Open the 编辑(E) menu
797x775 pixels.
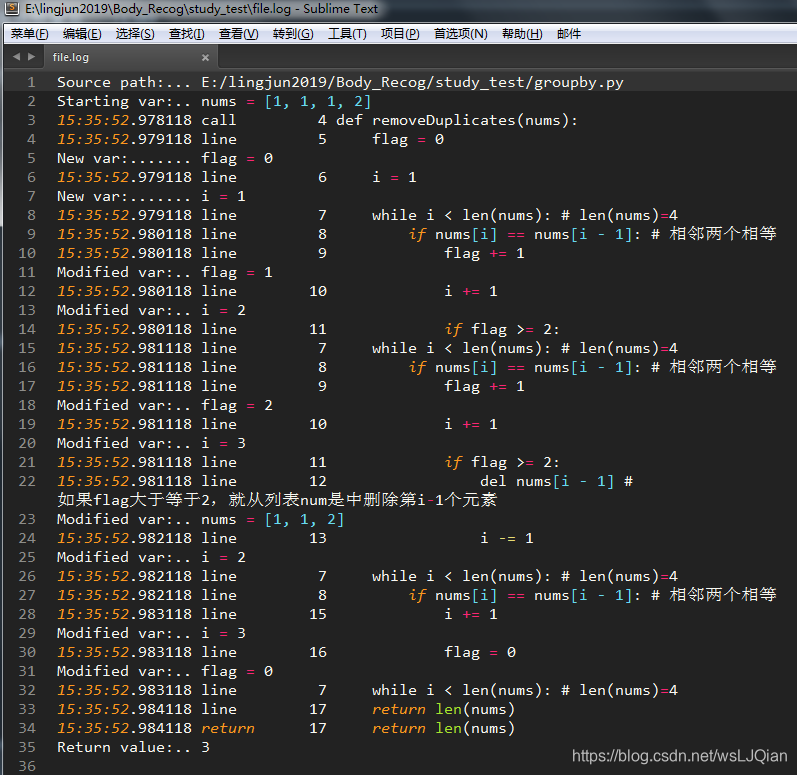point(82,34)
